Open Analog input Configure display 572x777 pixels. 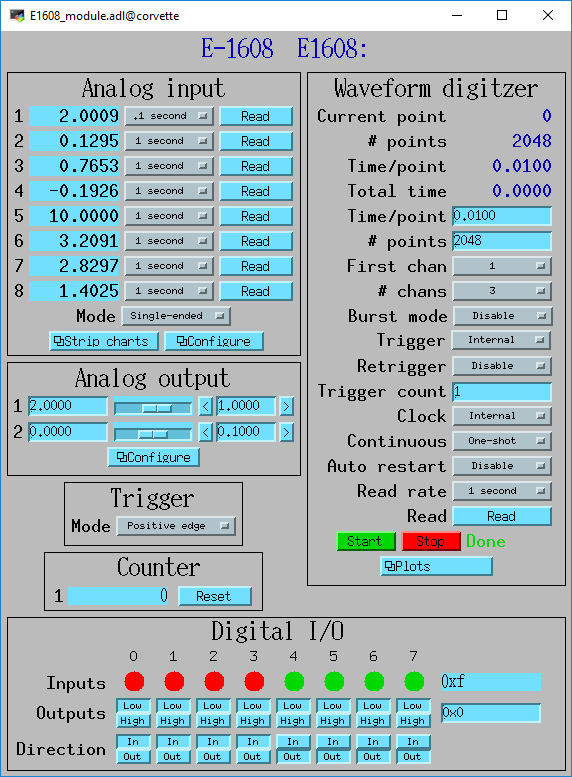pyautogui.click(x=214, y=341)
